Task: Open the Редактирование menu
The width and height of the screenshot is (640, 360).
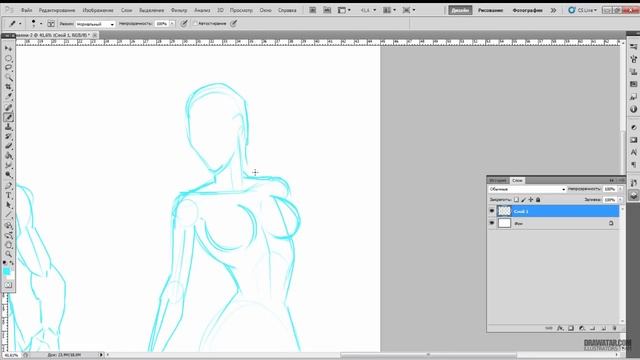Action: tap(57, 10)
